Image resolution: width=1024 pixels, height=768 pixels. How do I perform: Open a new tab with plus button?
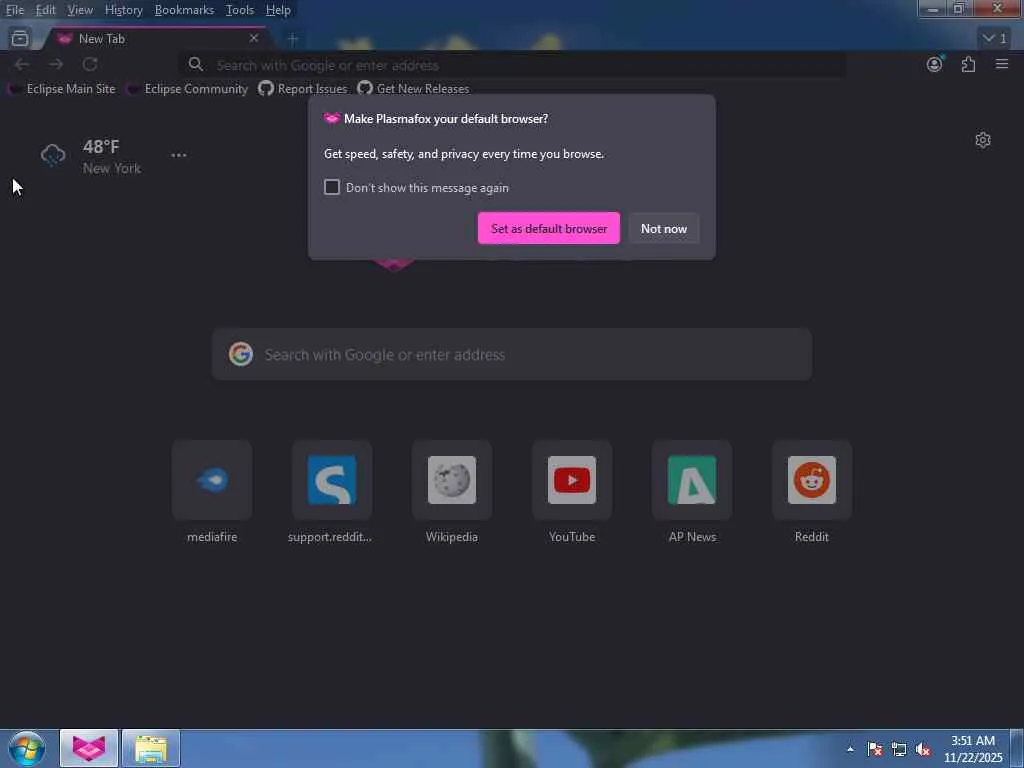click(x=293, y=39)
